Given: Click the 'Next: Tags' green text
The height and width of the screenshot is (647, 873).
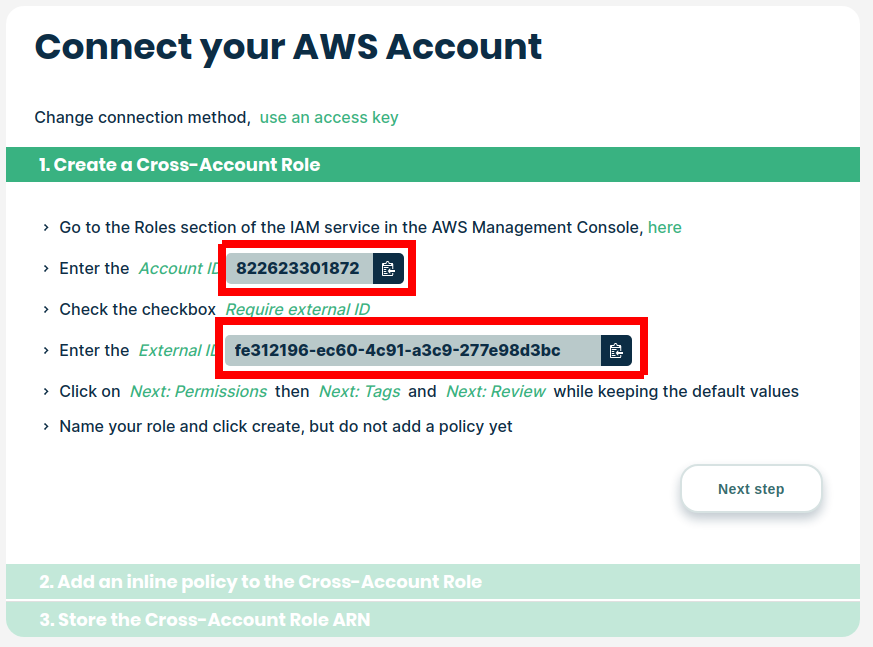Looking at the screenshot, I should point(359,391).
